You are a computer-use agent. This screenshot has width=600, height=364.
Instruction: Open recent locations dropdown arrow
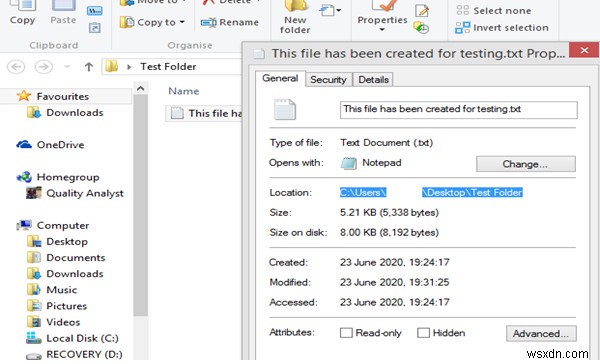click(x=67, y=67)
